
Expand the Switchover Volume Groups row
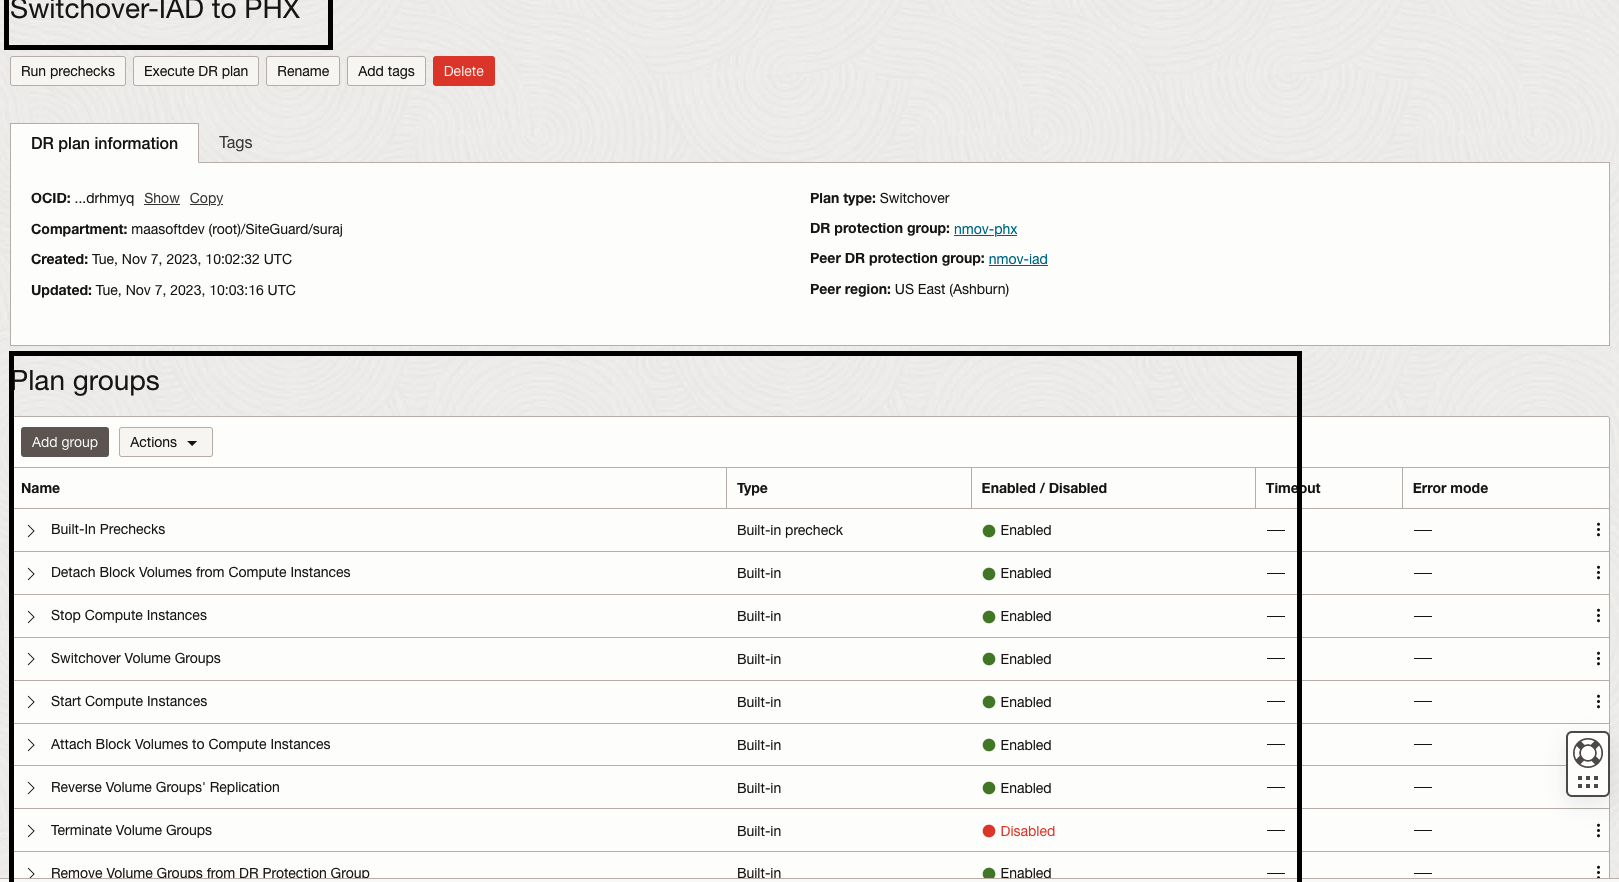31,659
